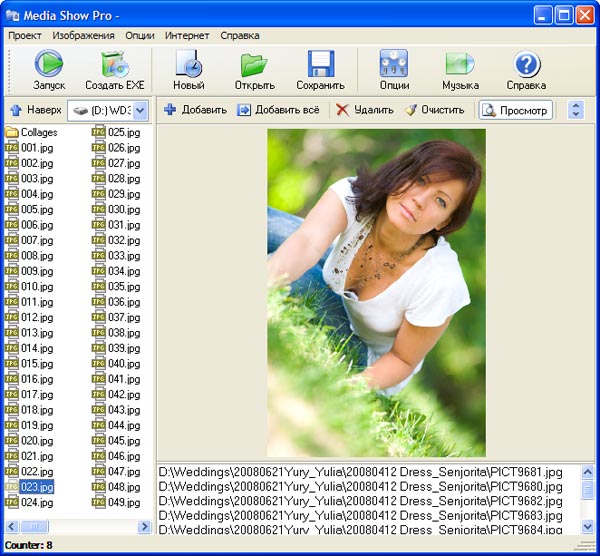Image resolution: width=600 pixels, height=556 pixels.
Task: Select the PICT9682.jpg path entry
Action: [x=360, y=501]
